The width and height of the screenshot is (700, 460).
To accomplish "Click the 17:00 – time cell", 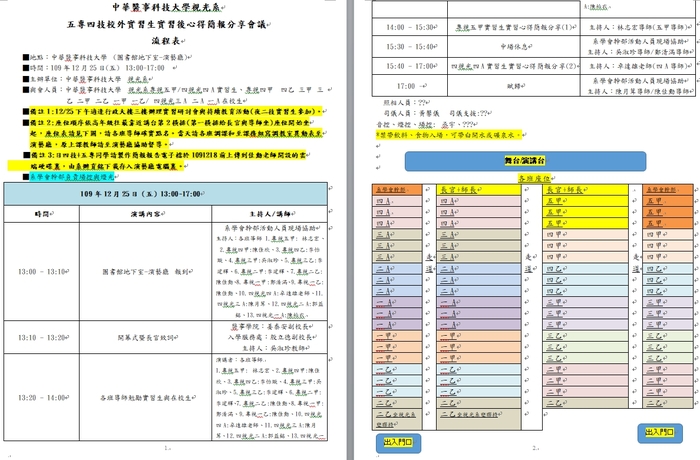I will click(409, 86).
